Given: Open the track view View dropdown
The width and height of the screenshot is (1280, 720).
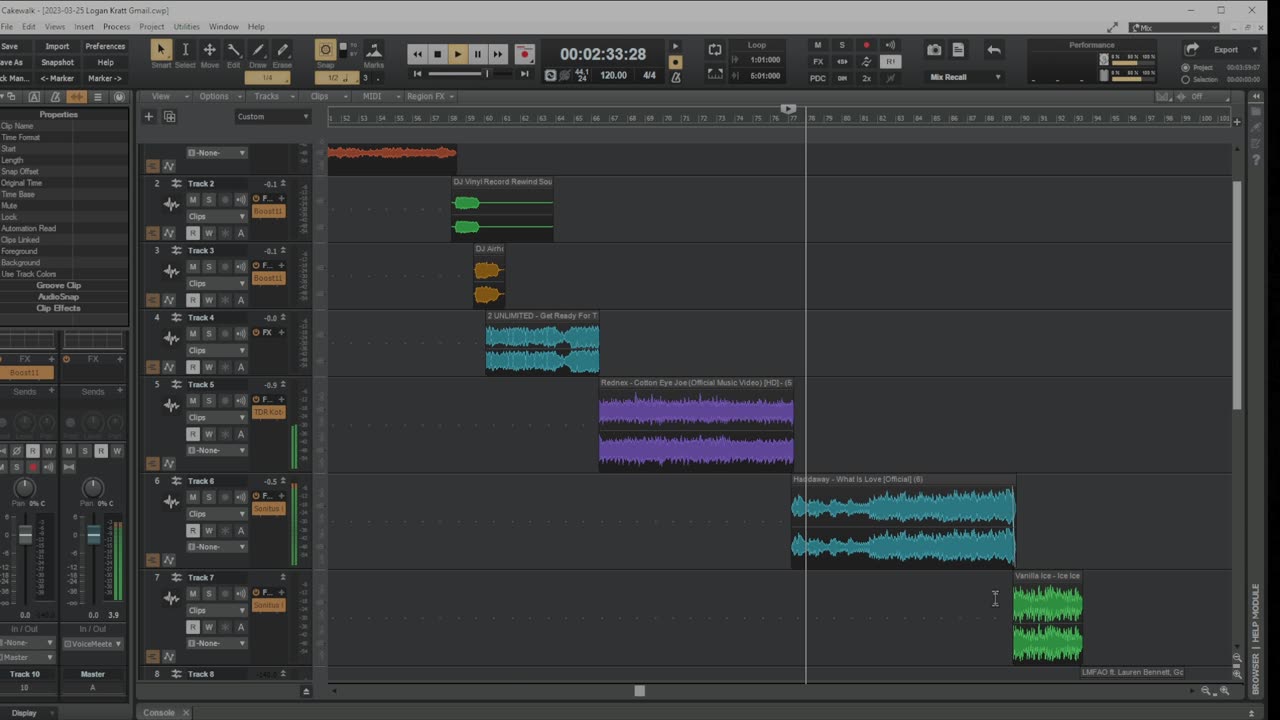Looking at the screenshot, I should (x=165, y=96).
